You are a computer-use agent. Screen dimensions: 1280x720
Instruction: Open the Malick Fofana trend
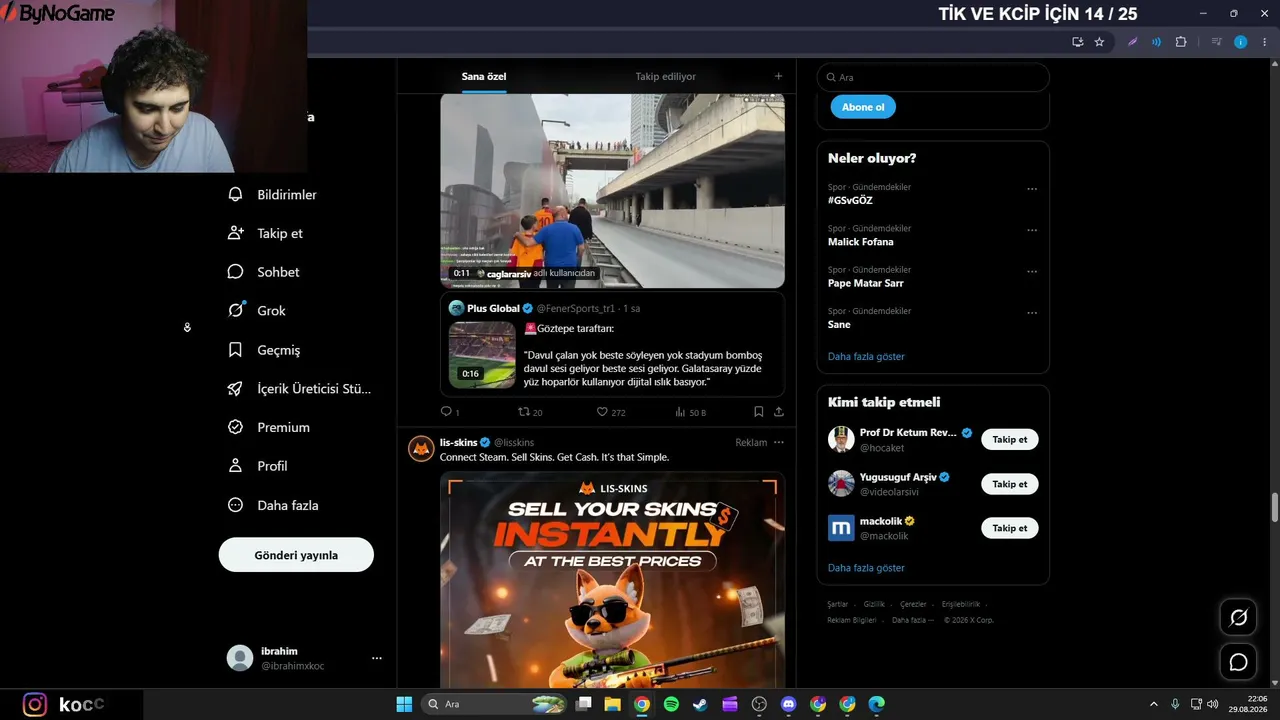(x=861, y=242)
